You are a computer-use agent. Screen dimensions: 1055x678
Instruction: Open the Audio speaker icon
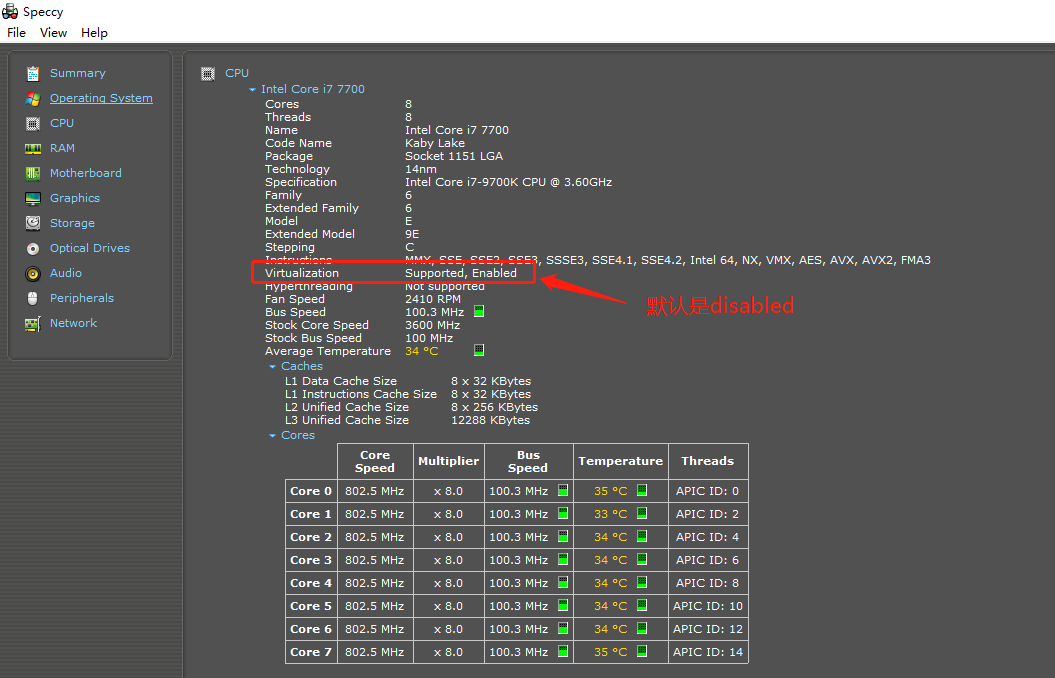[32, 272]
